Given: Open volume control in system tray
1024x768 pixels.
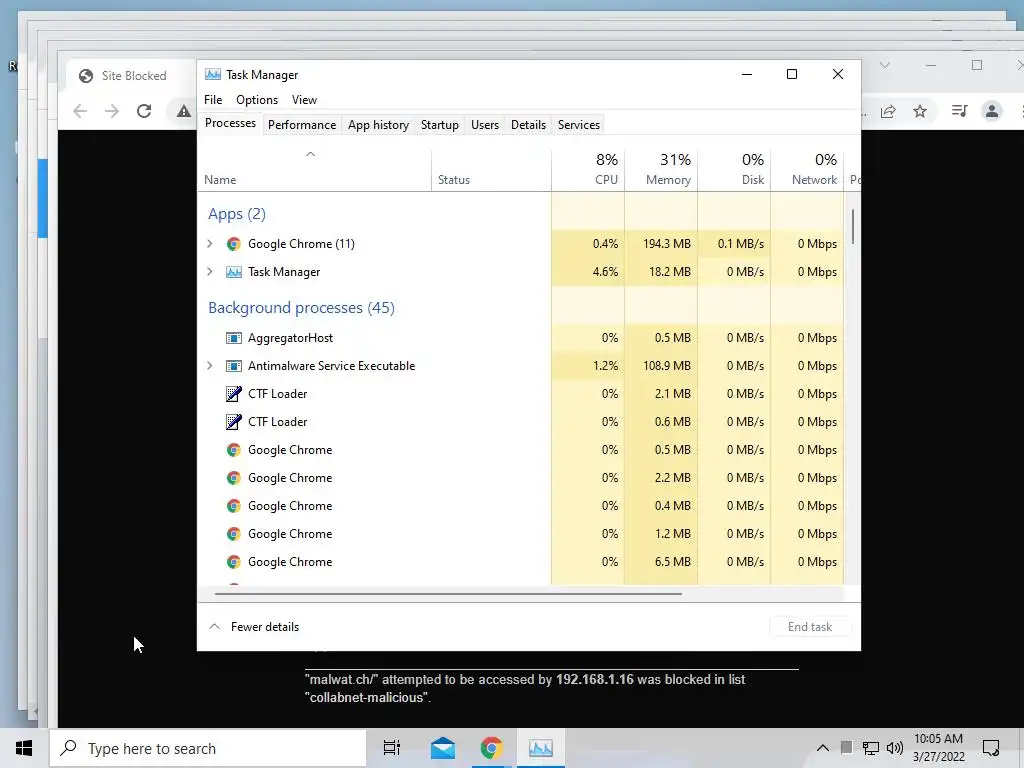Looking at the screenshot, I should (x=895, y=748).
